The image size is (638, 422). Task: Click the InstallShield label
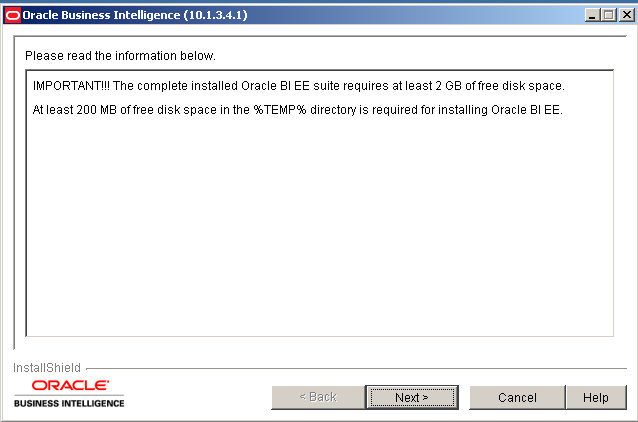[x=47, y=368]
